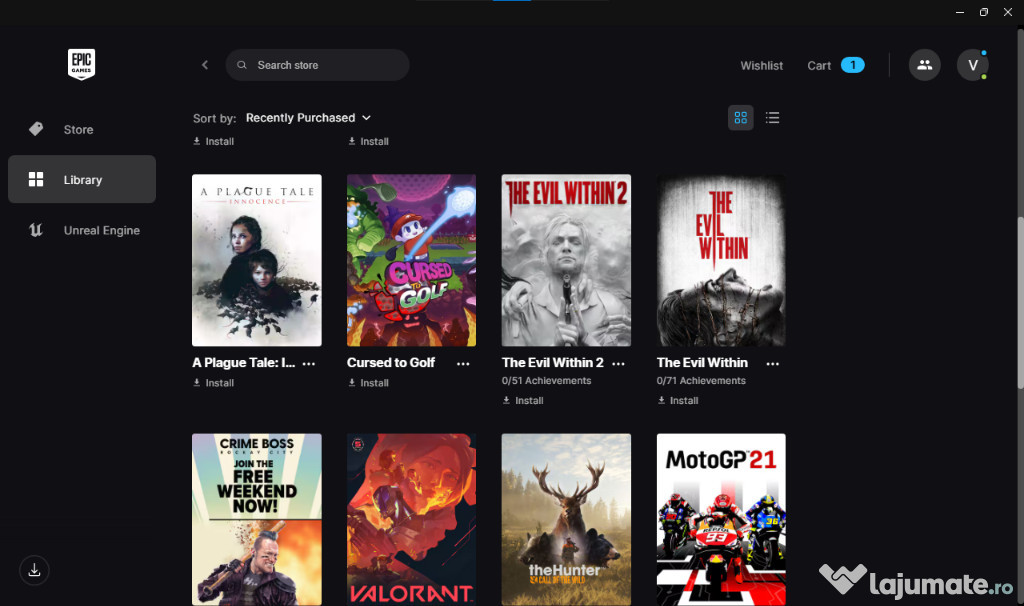Open the Wishlist page
The height and width of the screenshot is (606, 1024).
coord(761,65)
